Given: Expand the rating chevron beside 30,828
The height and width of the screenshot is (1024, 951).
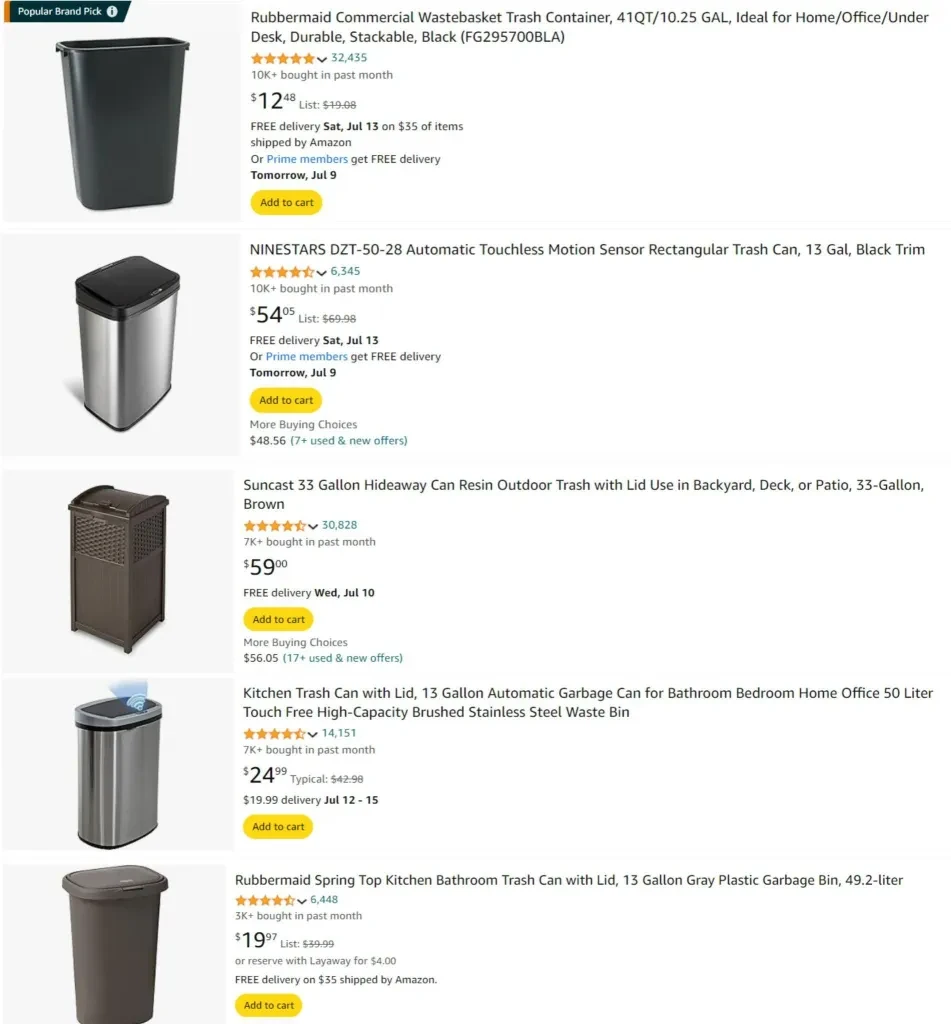Looking at the screenshot, I should tap(313, 526).
